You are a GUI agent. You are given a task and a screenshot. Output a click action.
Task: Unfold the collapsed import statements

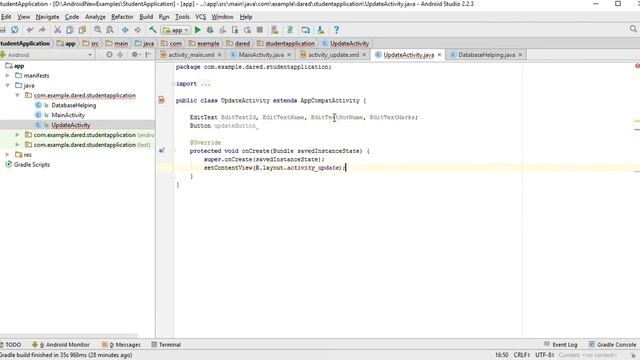click(206, 84)
